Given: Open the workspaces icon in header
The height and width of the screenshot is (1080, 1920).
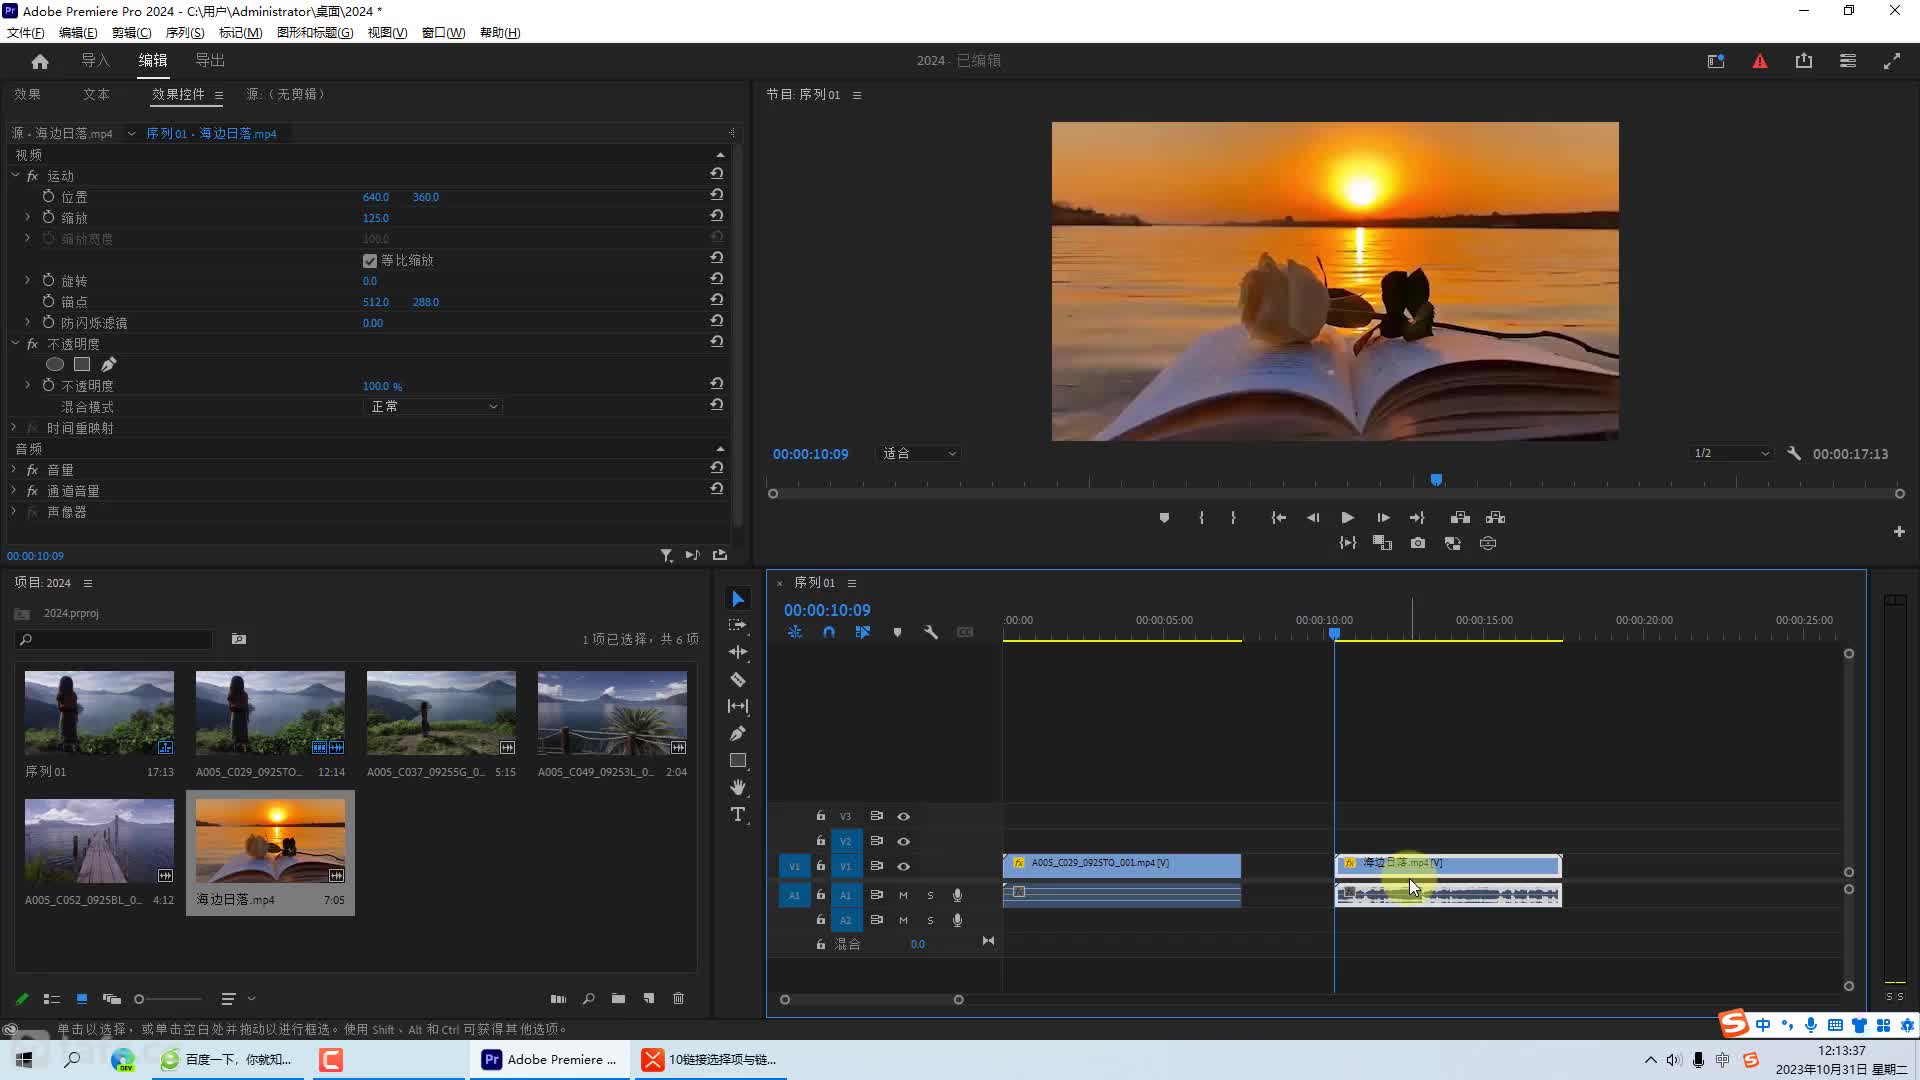Looking at the screenshot, I should (x=1847, y=61).
